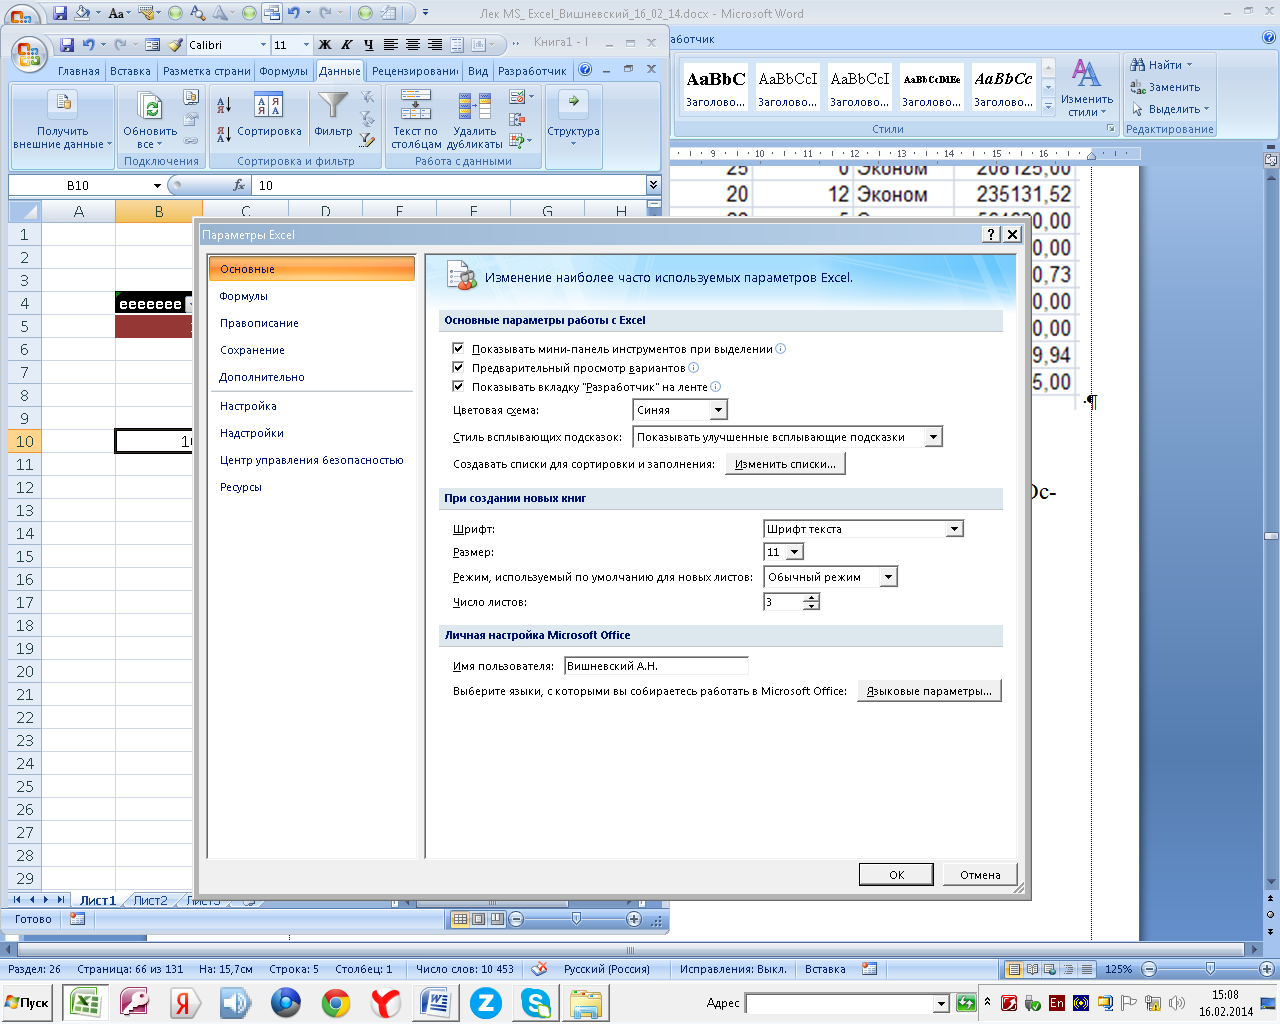Click Format Painter brush in Excel toolbar
1280x1024 pixels.
click(176, 45)
